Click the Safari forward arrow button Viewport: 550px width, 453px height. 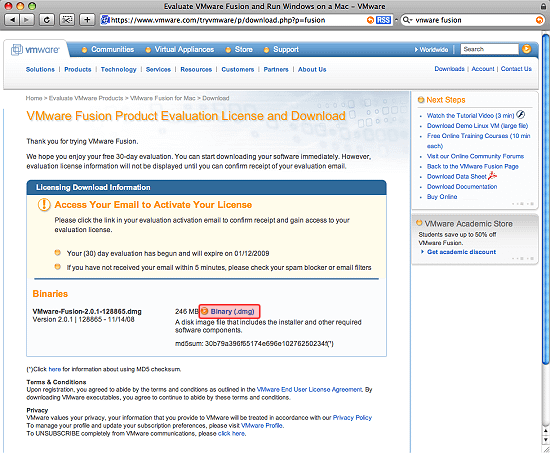click(26, 20)
